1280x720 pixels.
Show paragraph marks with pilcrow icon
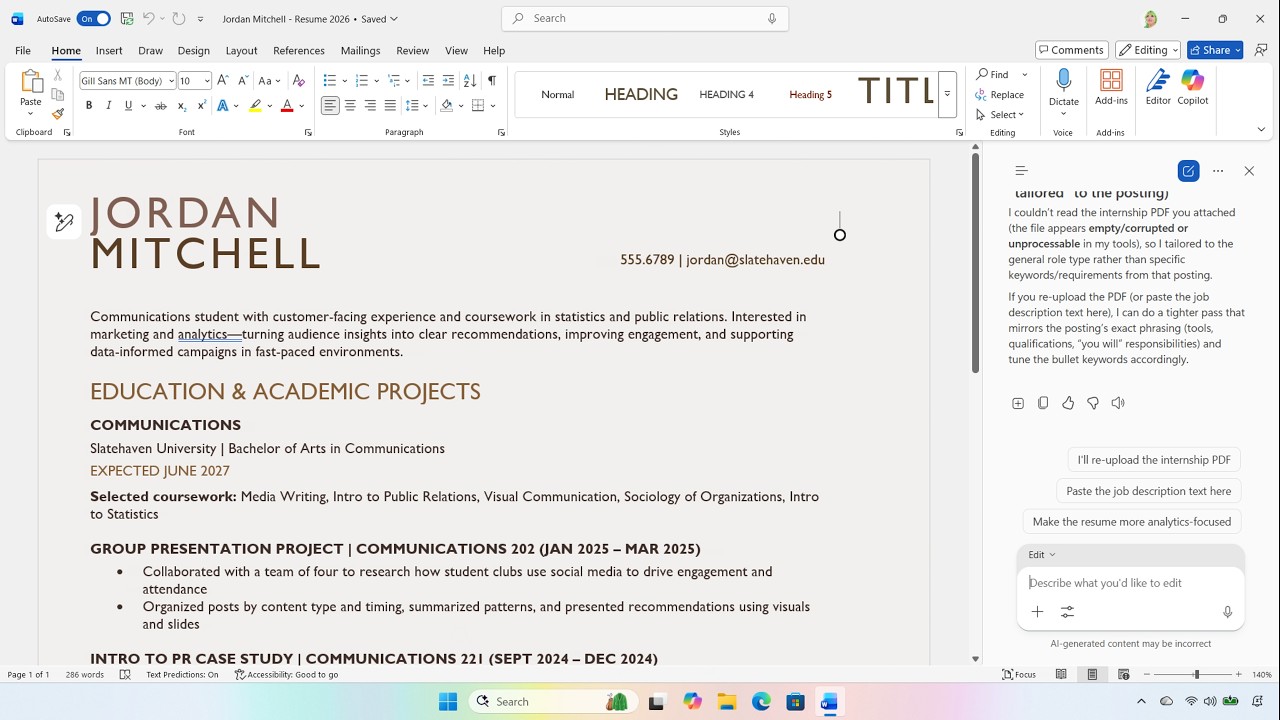(x=491, y=81)
